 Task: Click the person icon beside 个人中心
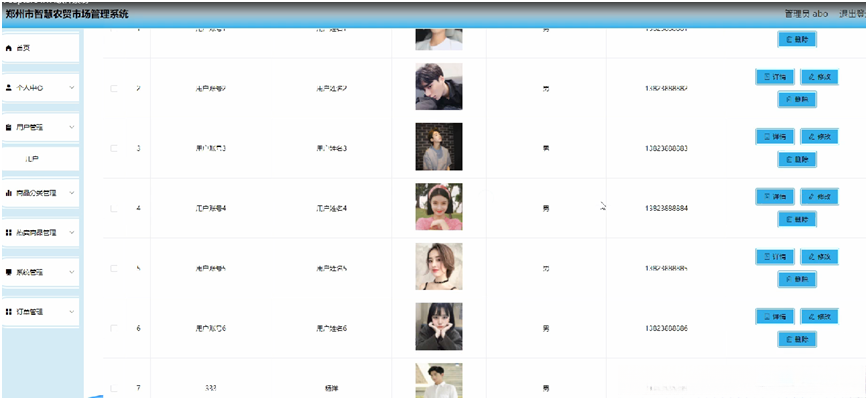point(8,88)
